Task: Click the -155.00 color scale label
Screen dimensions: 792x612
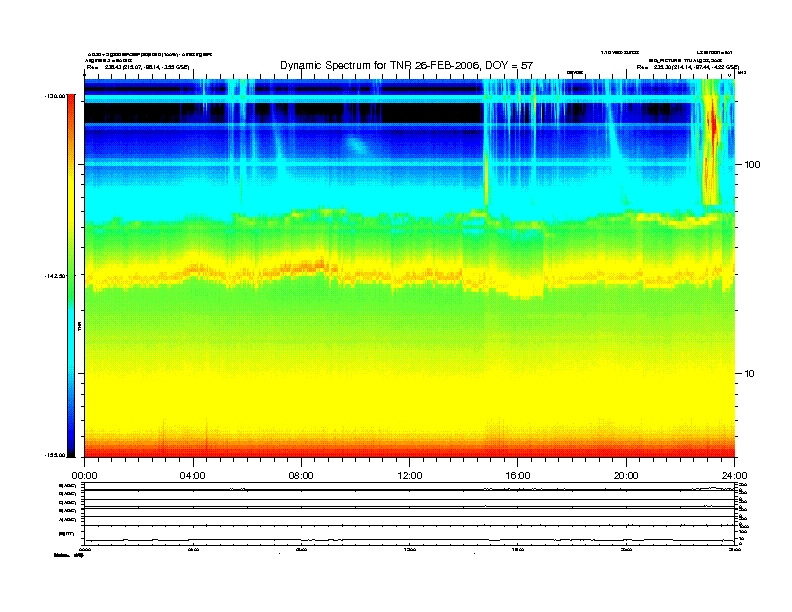Action: 55,455
